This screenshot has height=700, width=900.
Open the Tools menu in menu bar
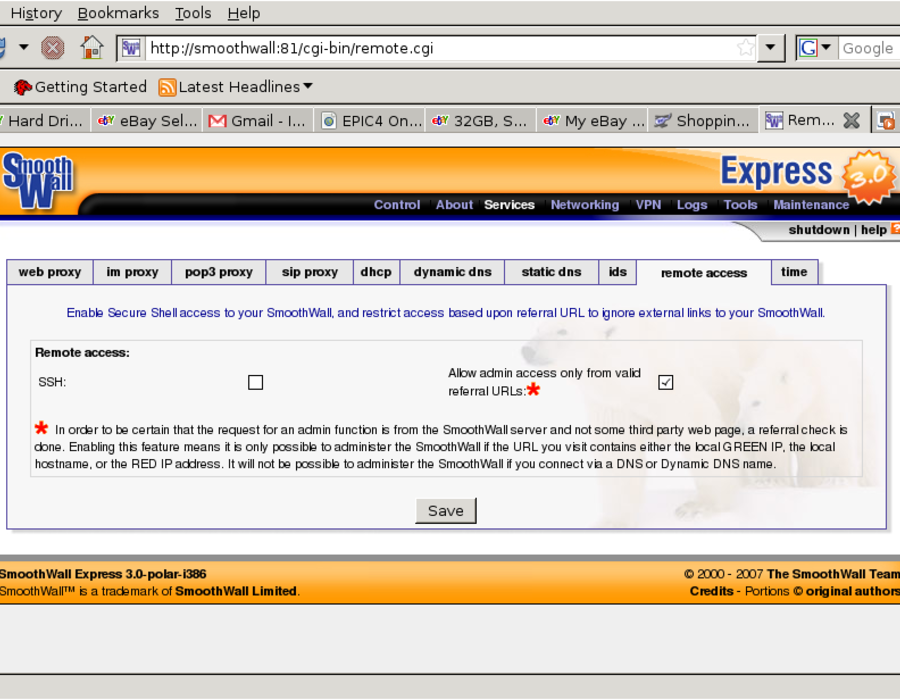[193, 13]
